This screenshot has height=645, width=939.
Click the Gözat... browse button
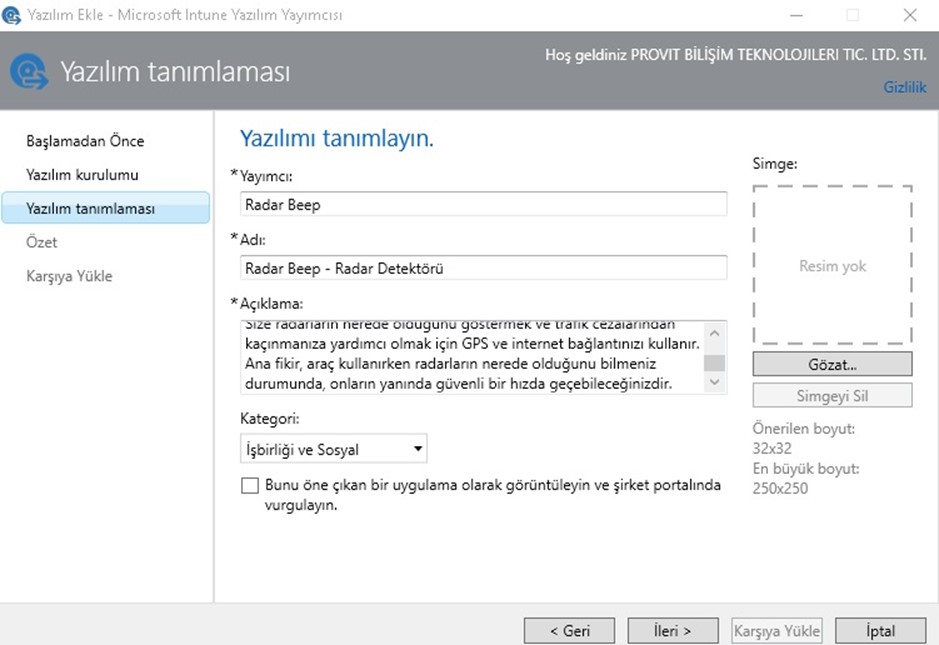[x=832, y=364]
